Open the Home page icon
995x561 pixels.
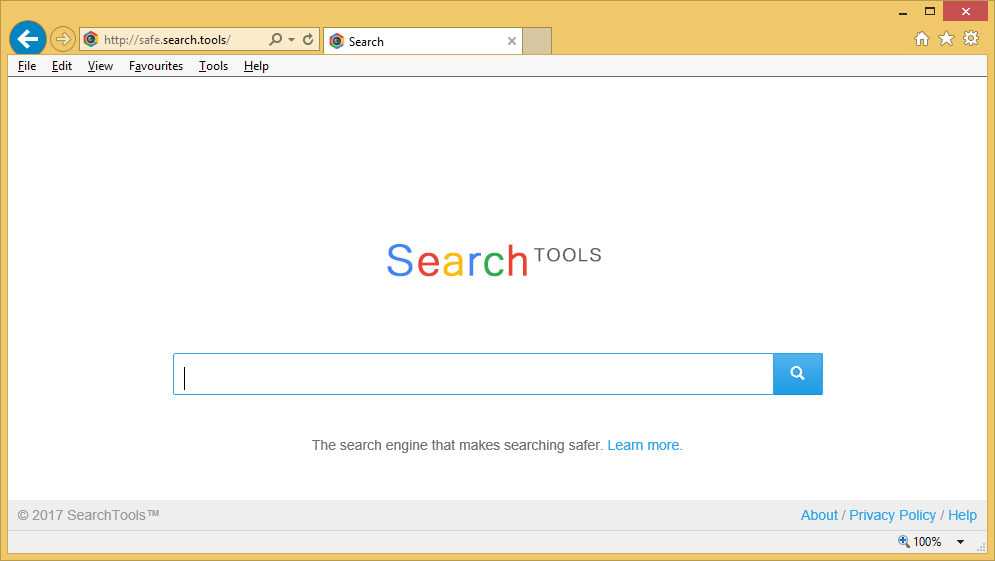922,39
